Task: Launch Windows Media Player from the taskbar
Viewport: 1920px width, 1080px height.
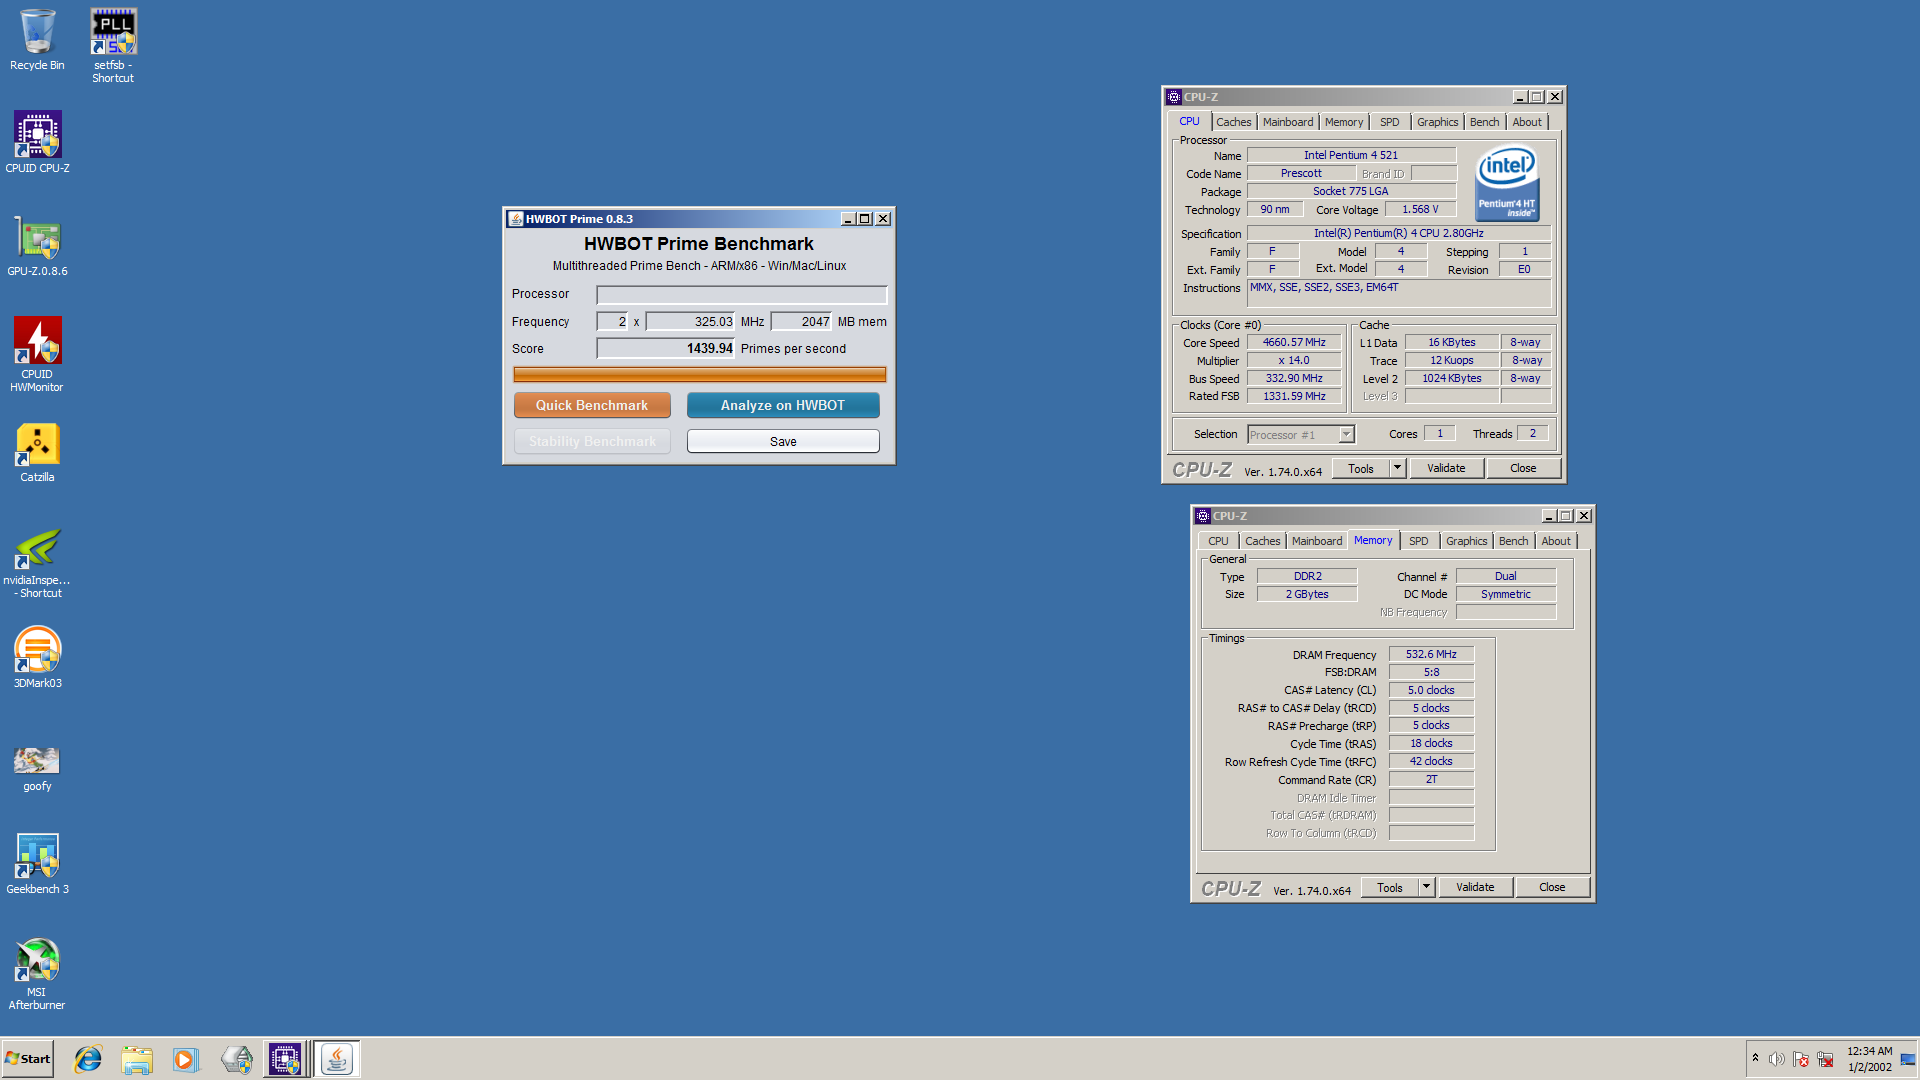Action: pos(185,1059)
